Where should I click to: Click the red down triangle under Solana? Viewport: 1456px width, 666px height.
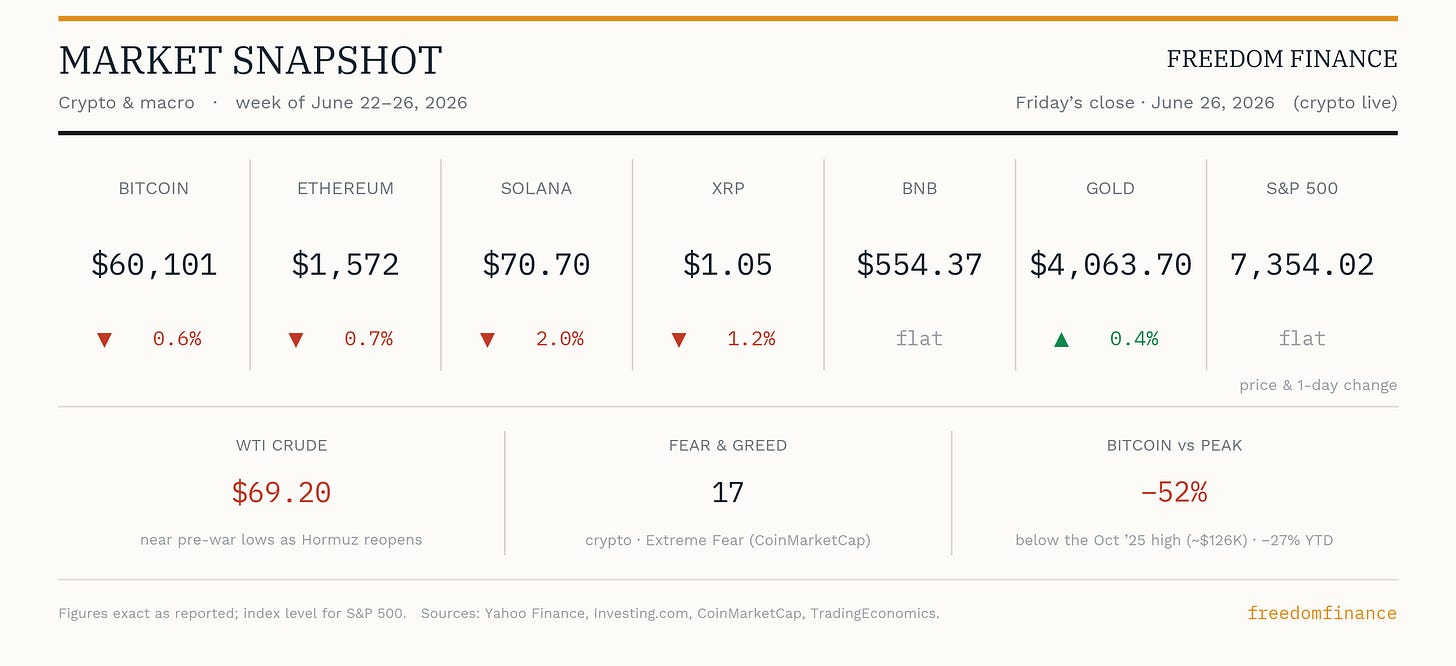click(x=487, y=340)
